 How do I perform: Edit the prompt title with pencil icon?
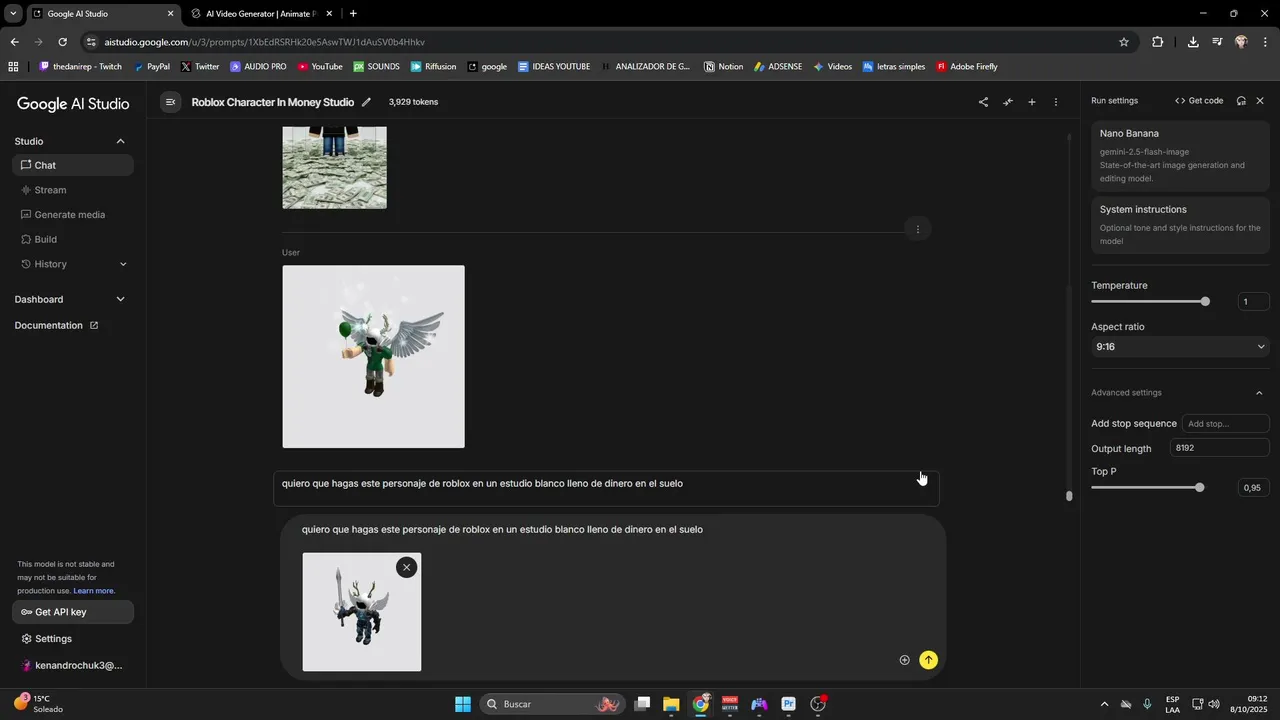pyautogui.click(x=366, y=102)
